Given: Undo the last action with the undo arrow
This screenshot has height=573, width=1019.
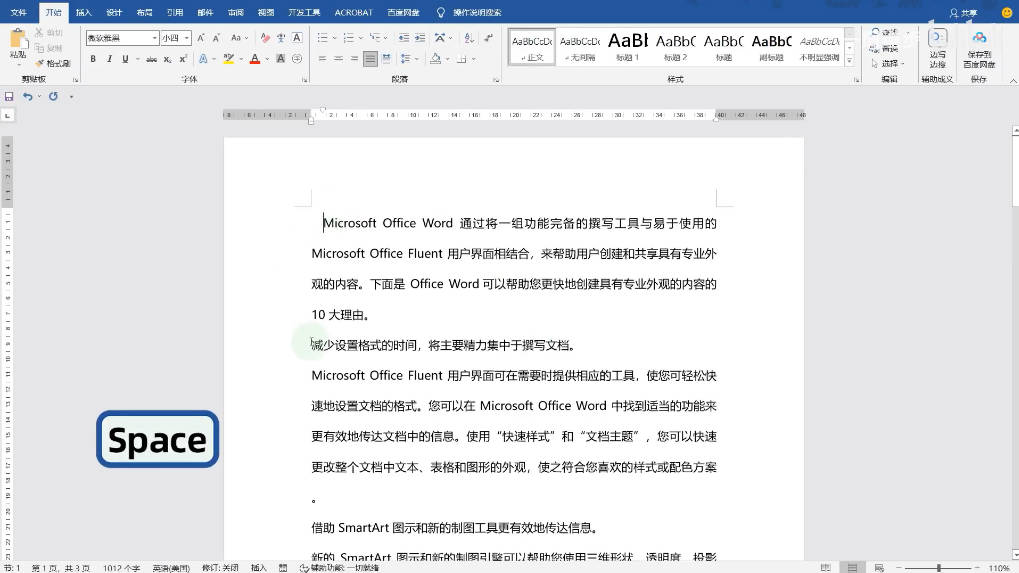Looking at the screenshot, I should (27, 97).
